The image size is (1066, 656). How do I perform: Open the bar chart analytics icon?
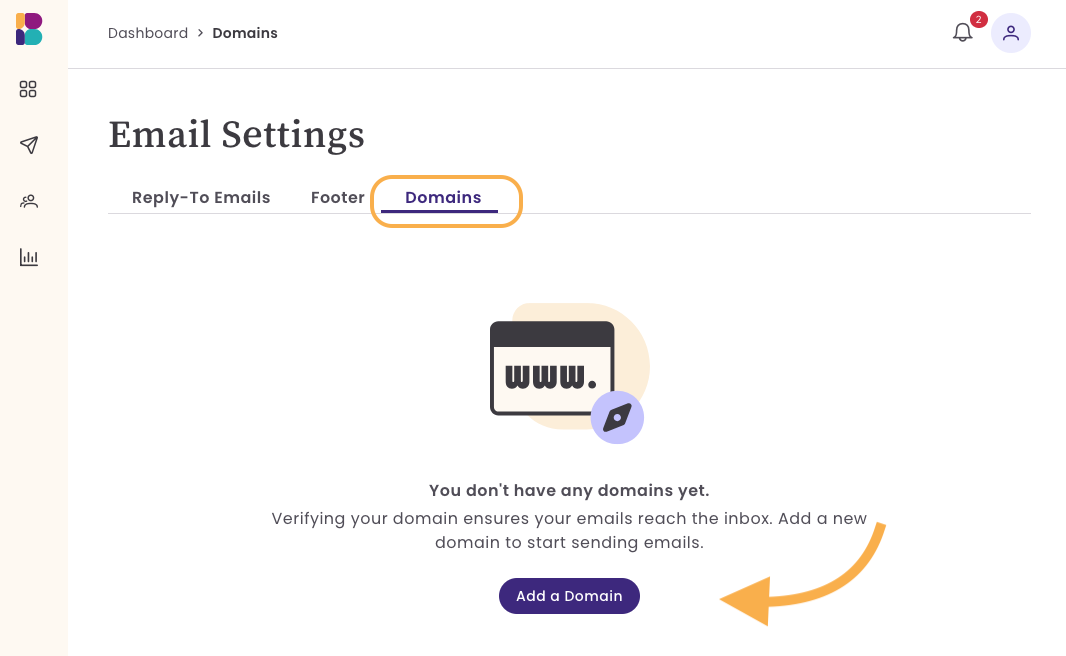29,257
